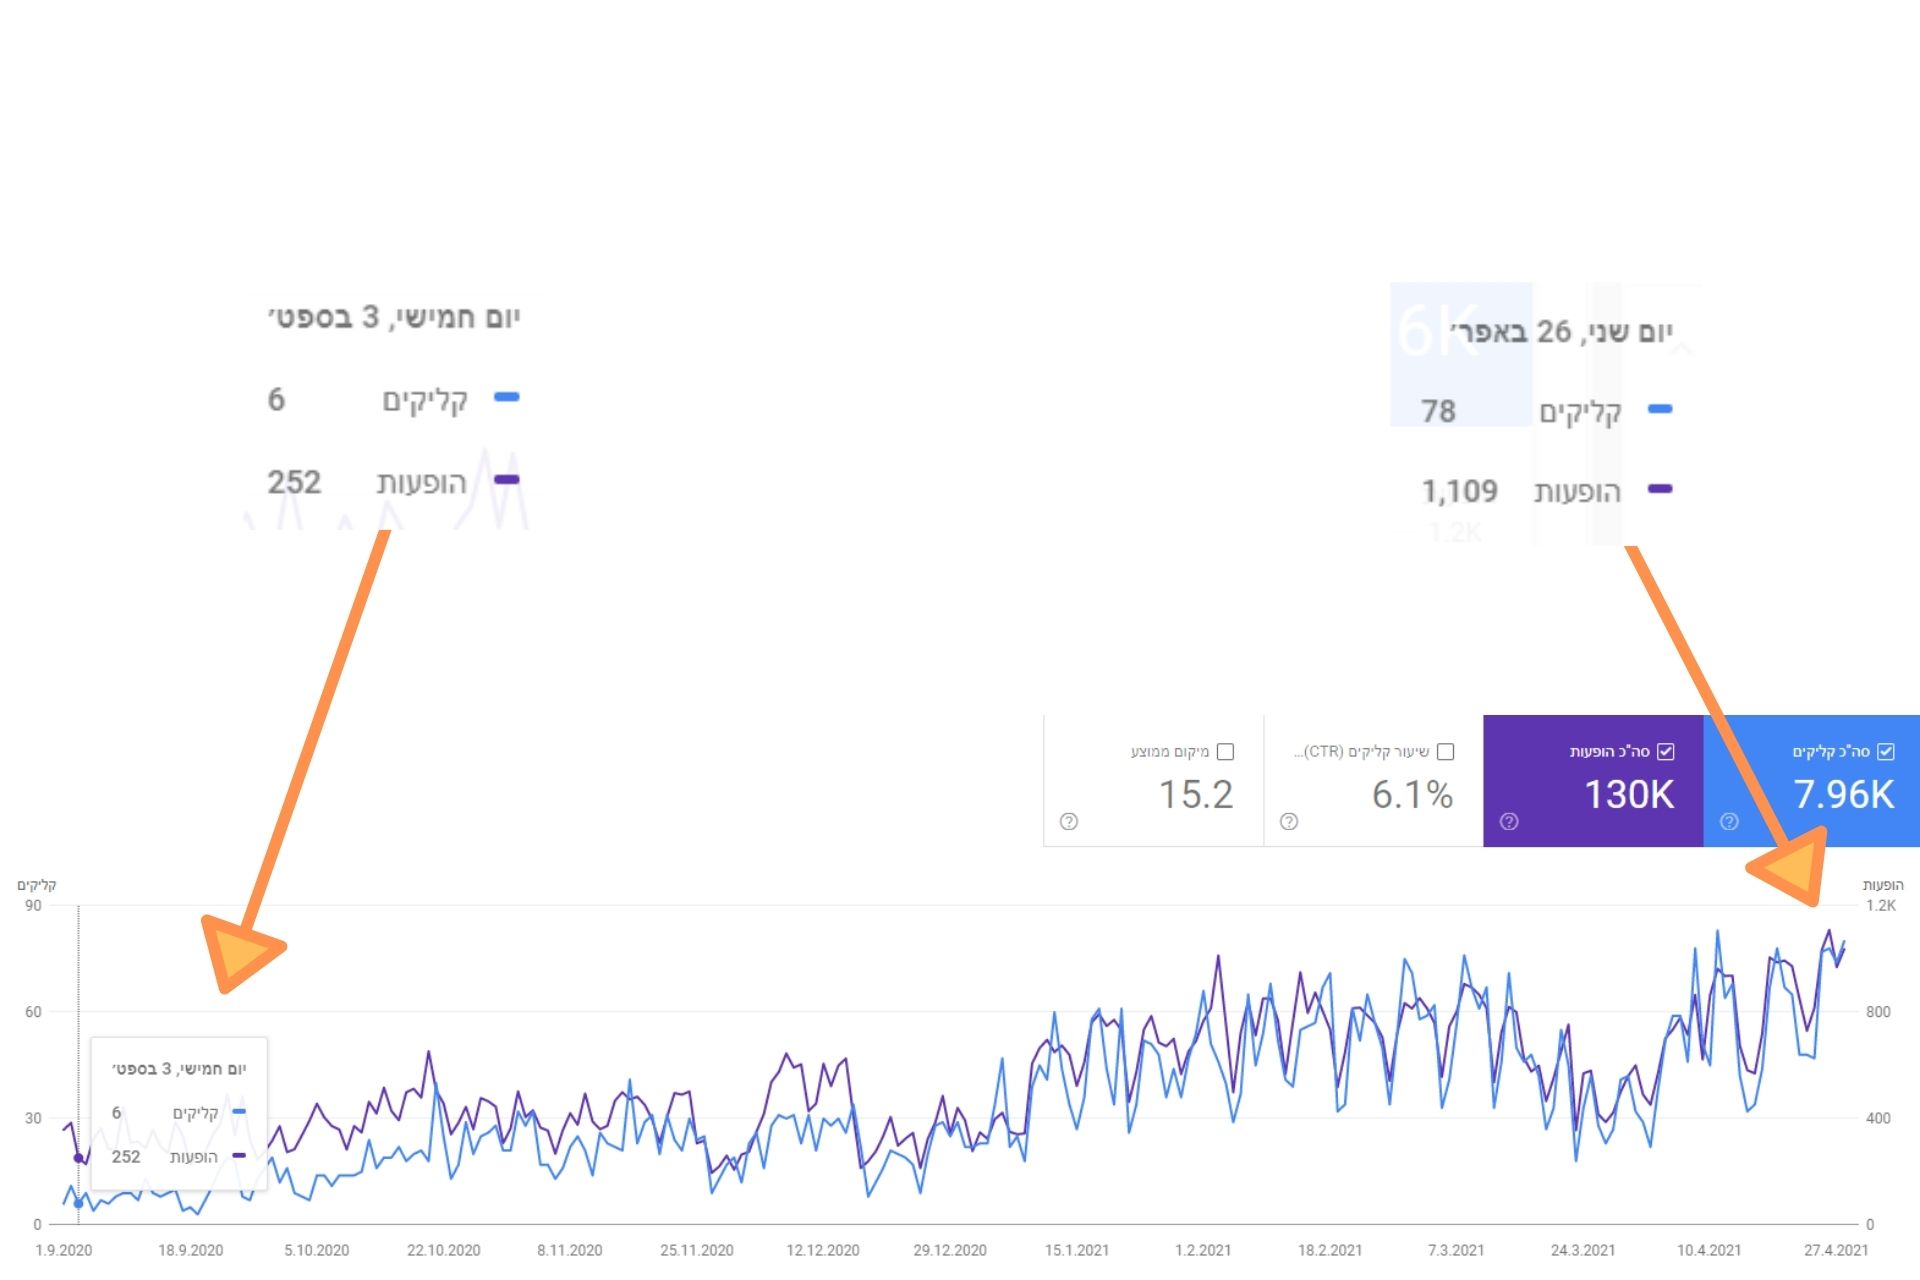Uncheck the total clicks checkbox on the 7.96K card
This screenshot has width=1920, height=1280.
click(x=1885, y=751)
